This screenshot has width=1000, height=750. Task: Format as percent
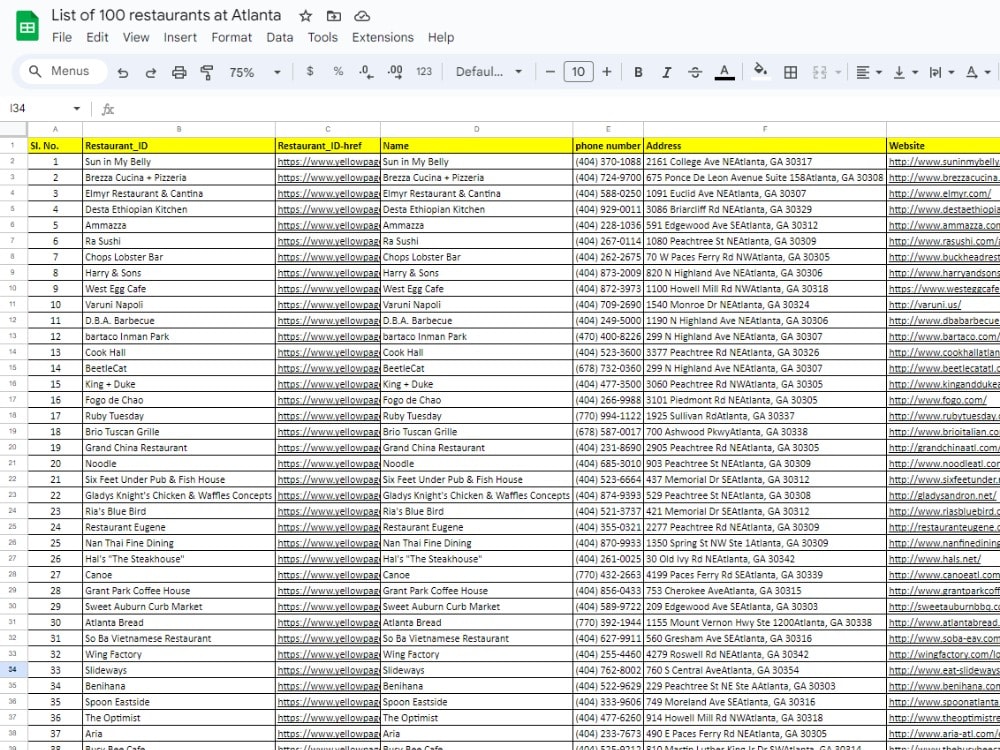pyautogui.click(x=338, y=71)
